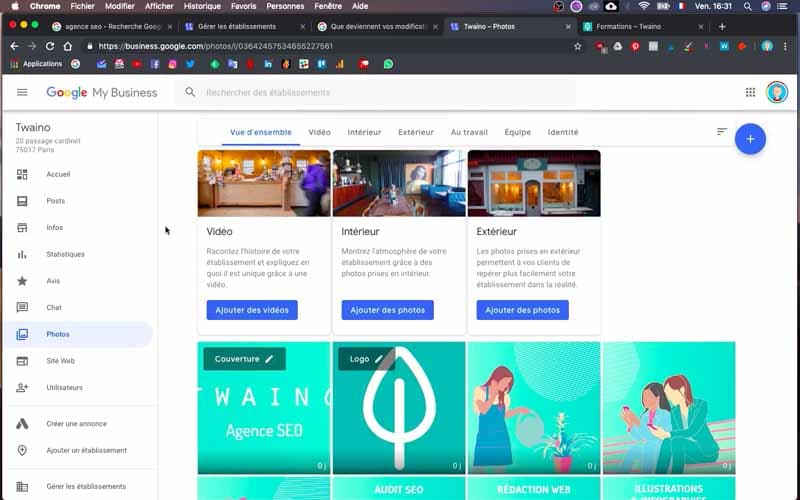Open the Site Web sidebar link
Image resolution: width=800 pixels, height=500 pixels.
60,361
